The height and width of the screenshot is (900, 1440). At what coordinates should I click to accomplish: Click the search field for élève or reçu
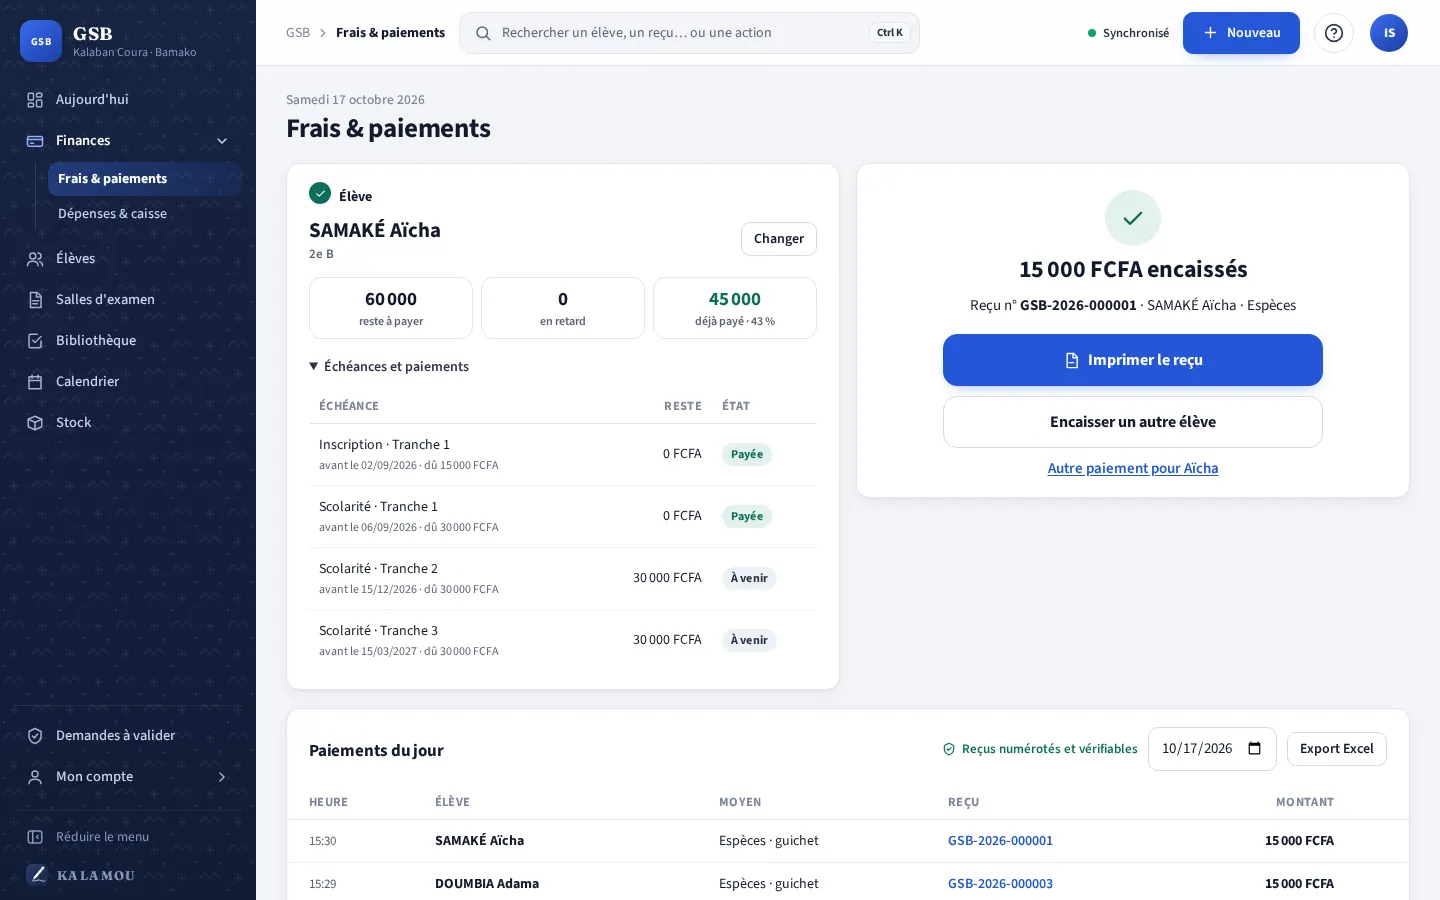[689, 33]
